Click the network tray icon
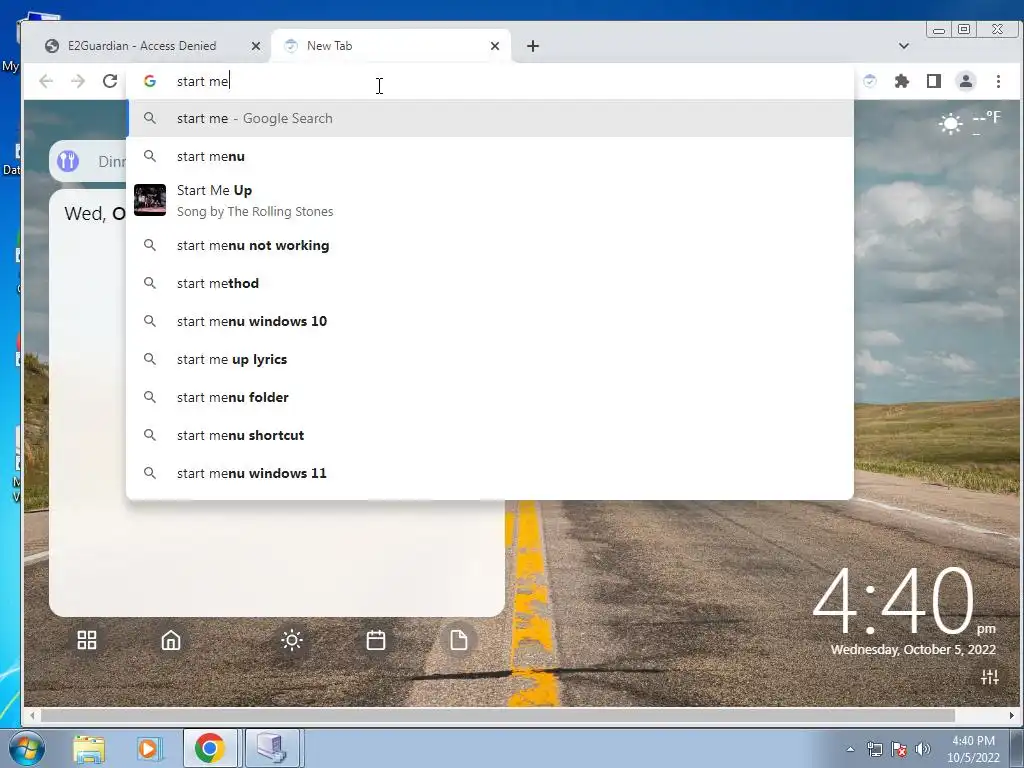This screenshot has height=768, width=1024. click(874, 749)
